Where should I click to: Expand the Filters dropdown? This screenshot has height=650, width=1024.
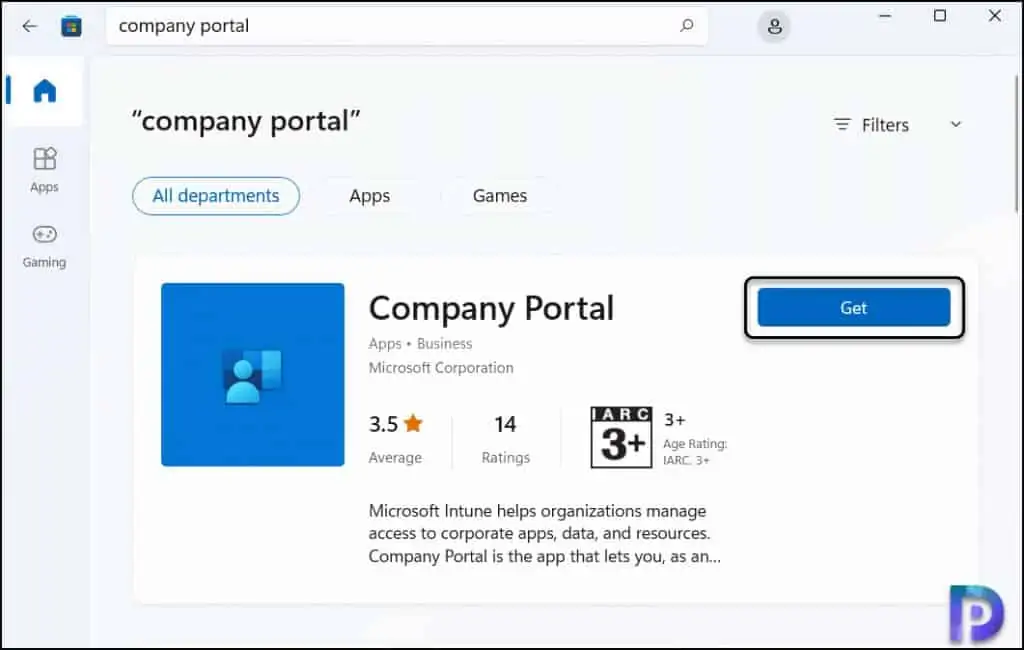click(x=898, y=125)
